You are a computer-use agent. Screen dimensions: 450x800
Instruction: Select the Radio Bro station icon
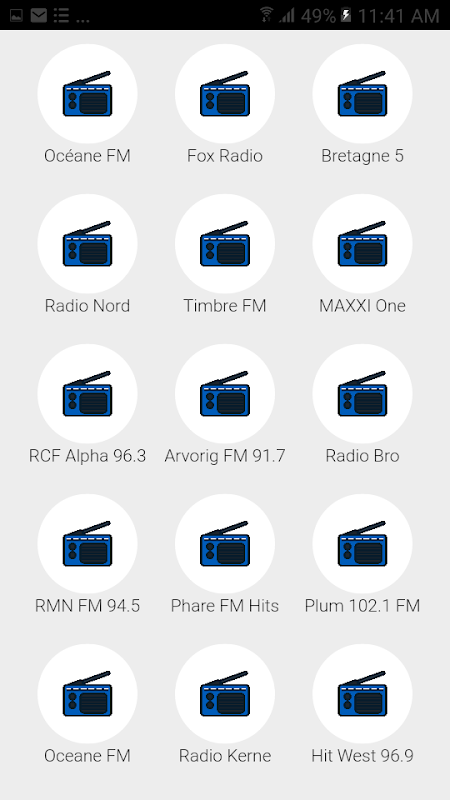(362, 394)
